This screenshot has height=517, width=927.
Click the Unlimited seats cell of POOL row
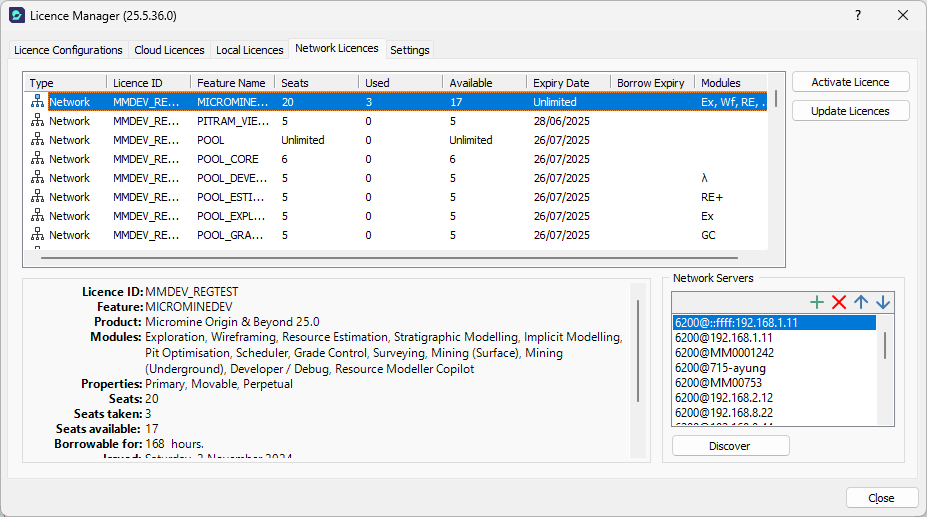303,140
